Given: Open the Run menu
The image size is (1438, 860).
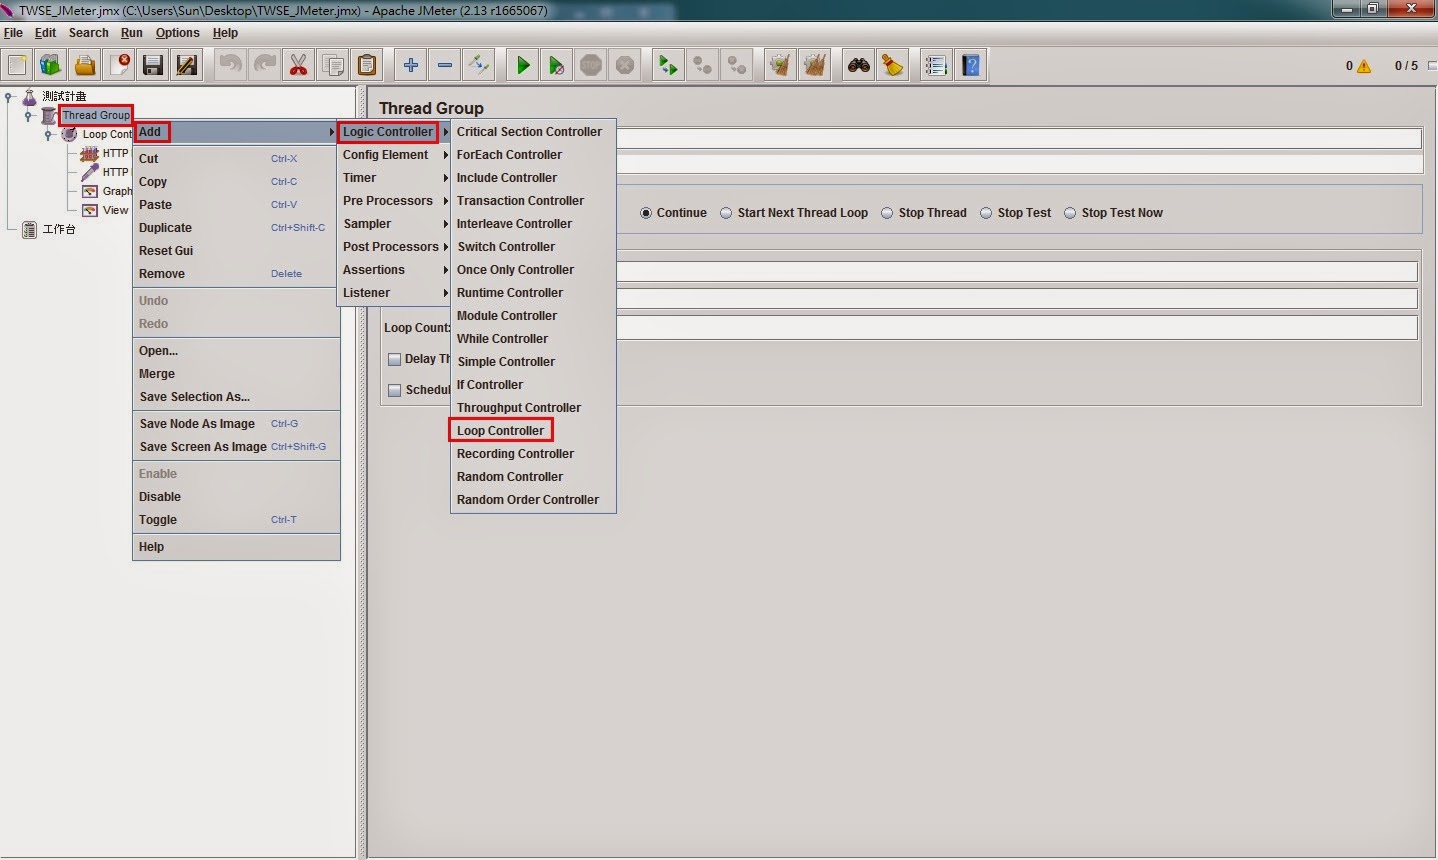Looking at the screenshot, I should (132, 33).
